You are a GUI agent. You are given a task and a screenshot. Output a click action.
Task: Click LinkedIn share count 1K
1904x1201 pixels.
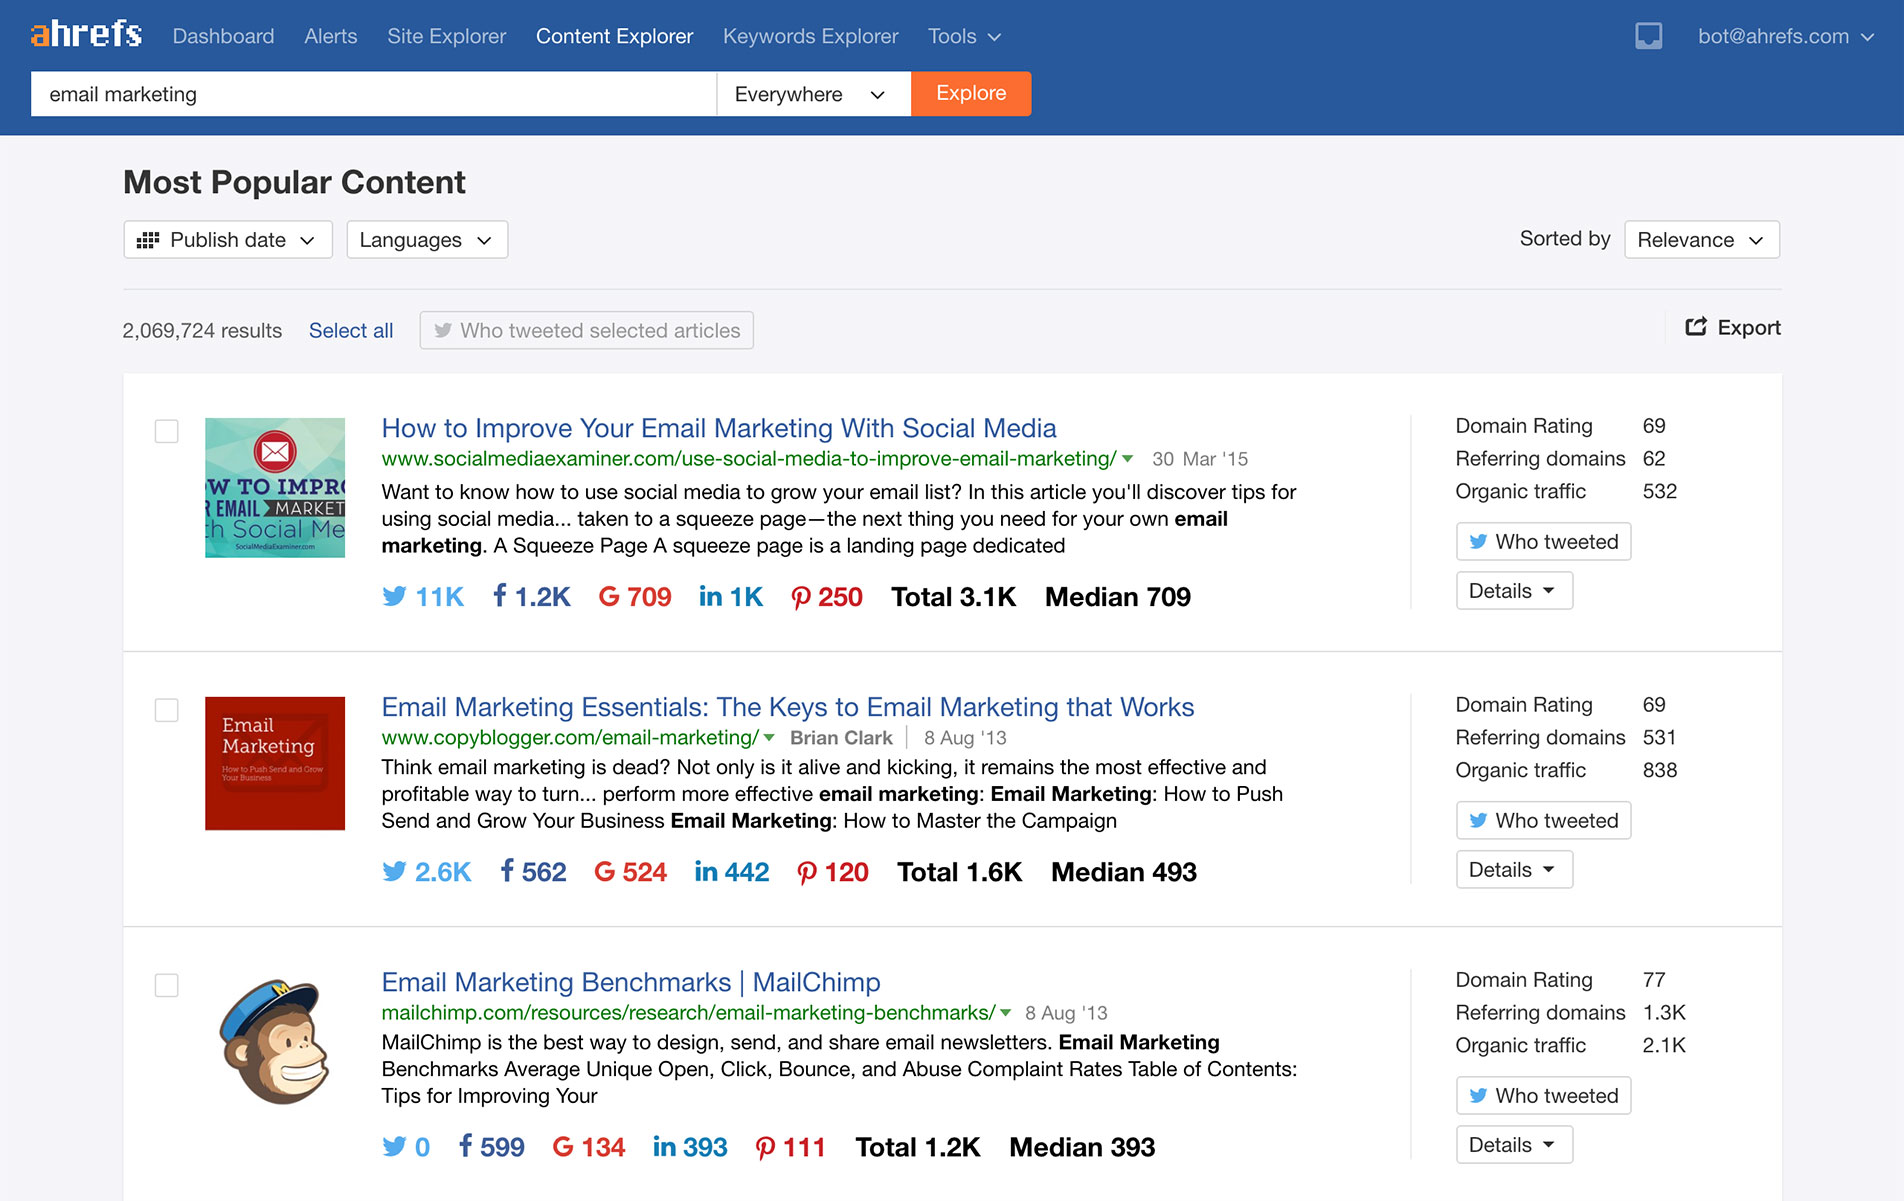731,597
